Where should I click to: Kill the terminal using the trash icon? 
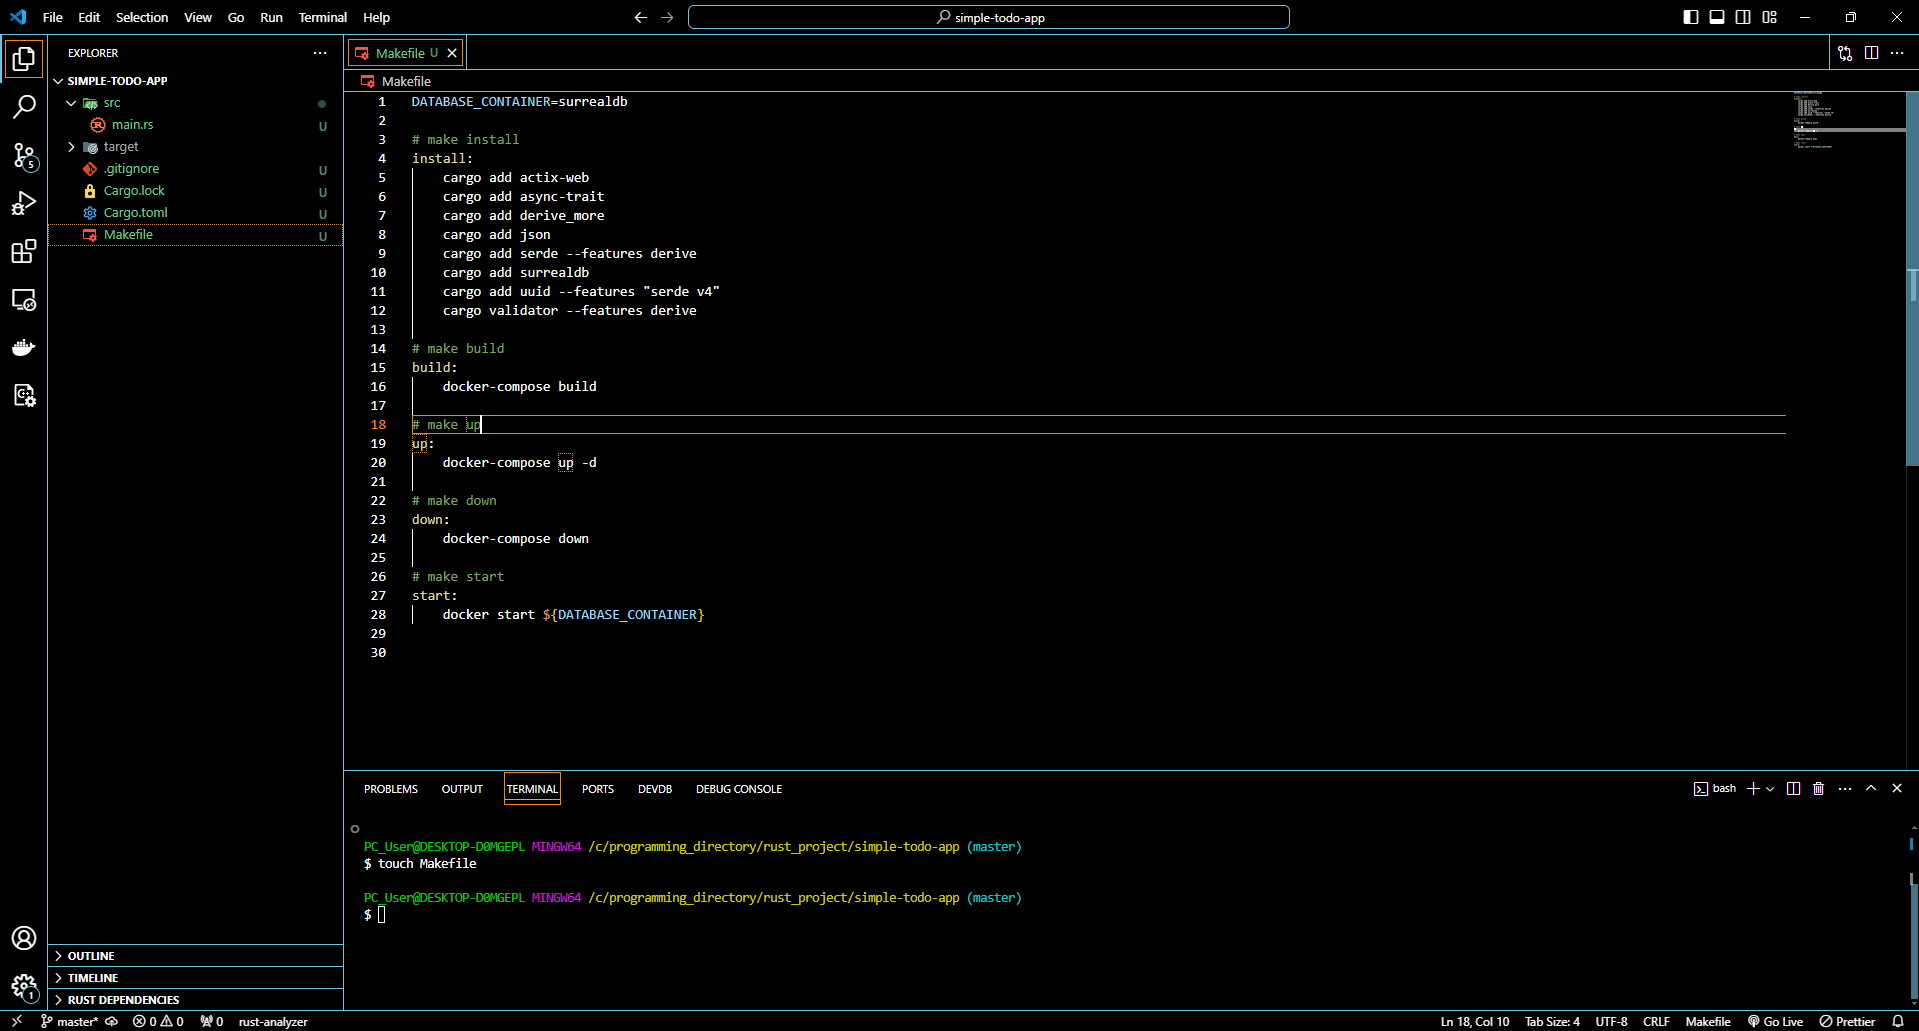click(x=1818, y=788)
